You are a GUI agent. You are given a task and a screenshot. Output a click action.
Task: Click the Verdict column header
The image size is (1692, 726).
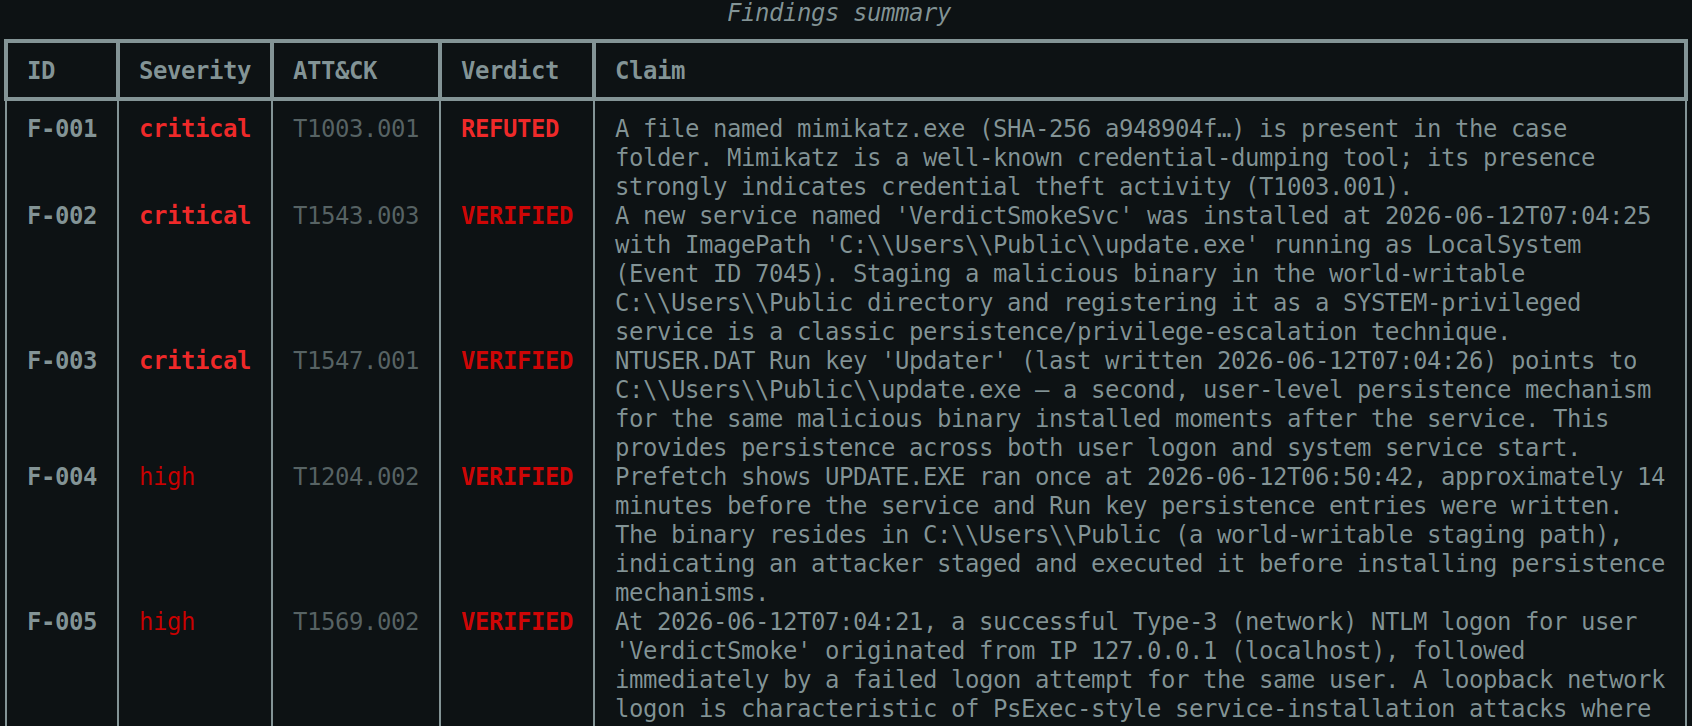click(510, 71)
